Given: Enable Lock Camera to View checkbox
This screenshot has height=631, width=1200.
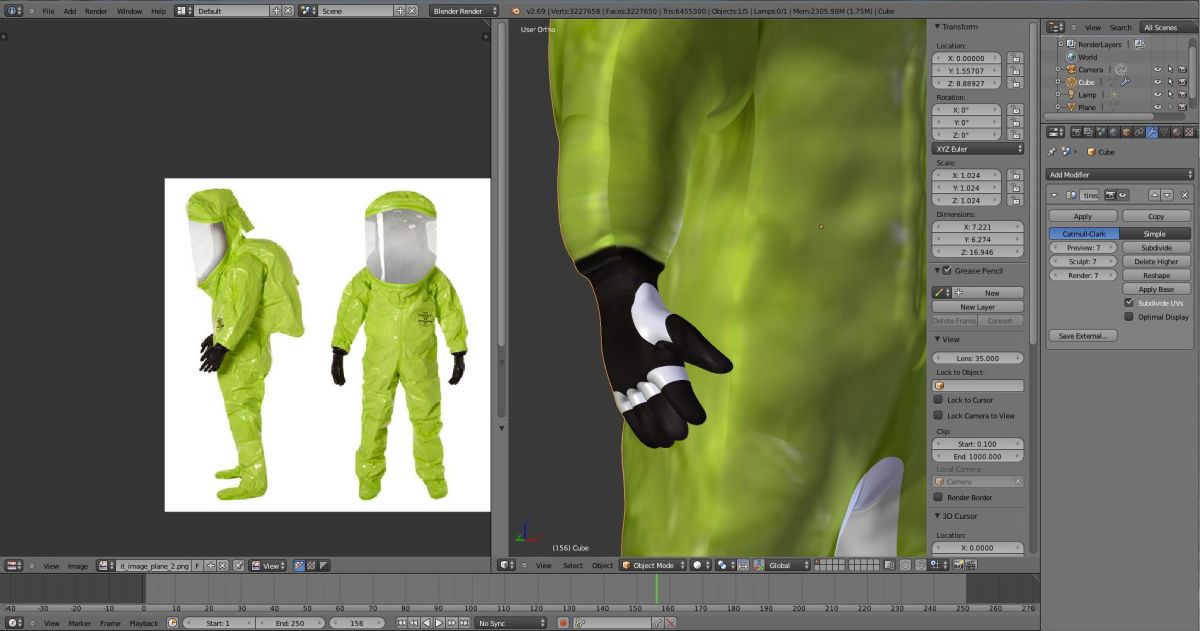Looking at the screenshot, I should tap(938, 415).
